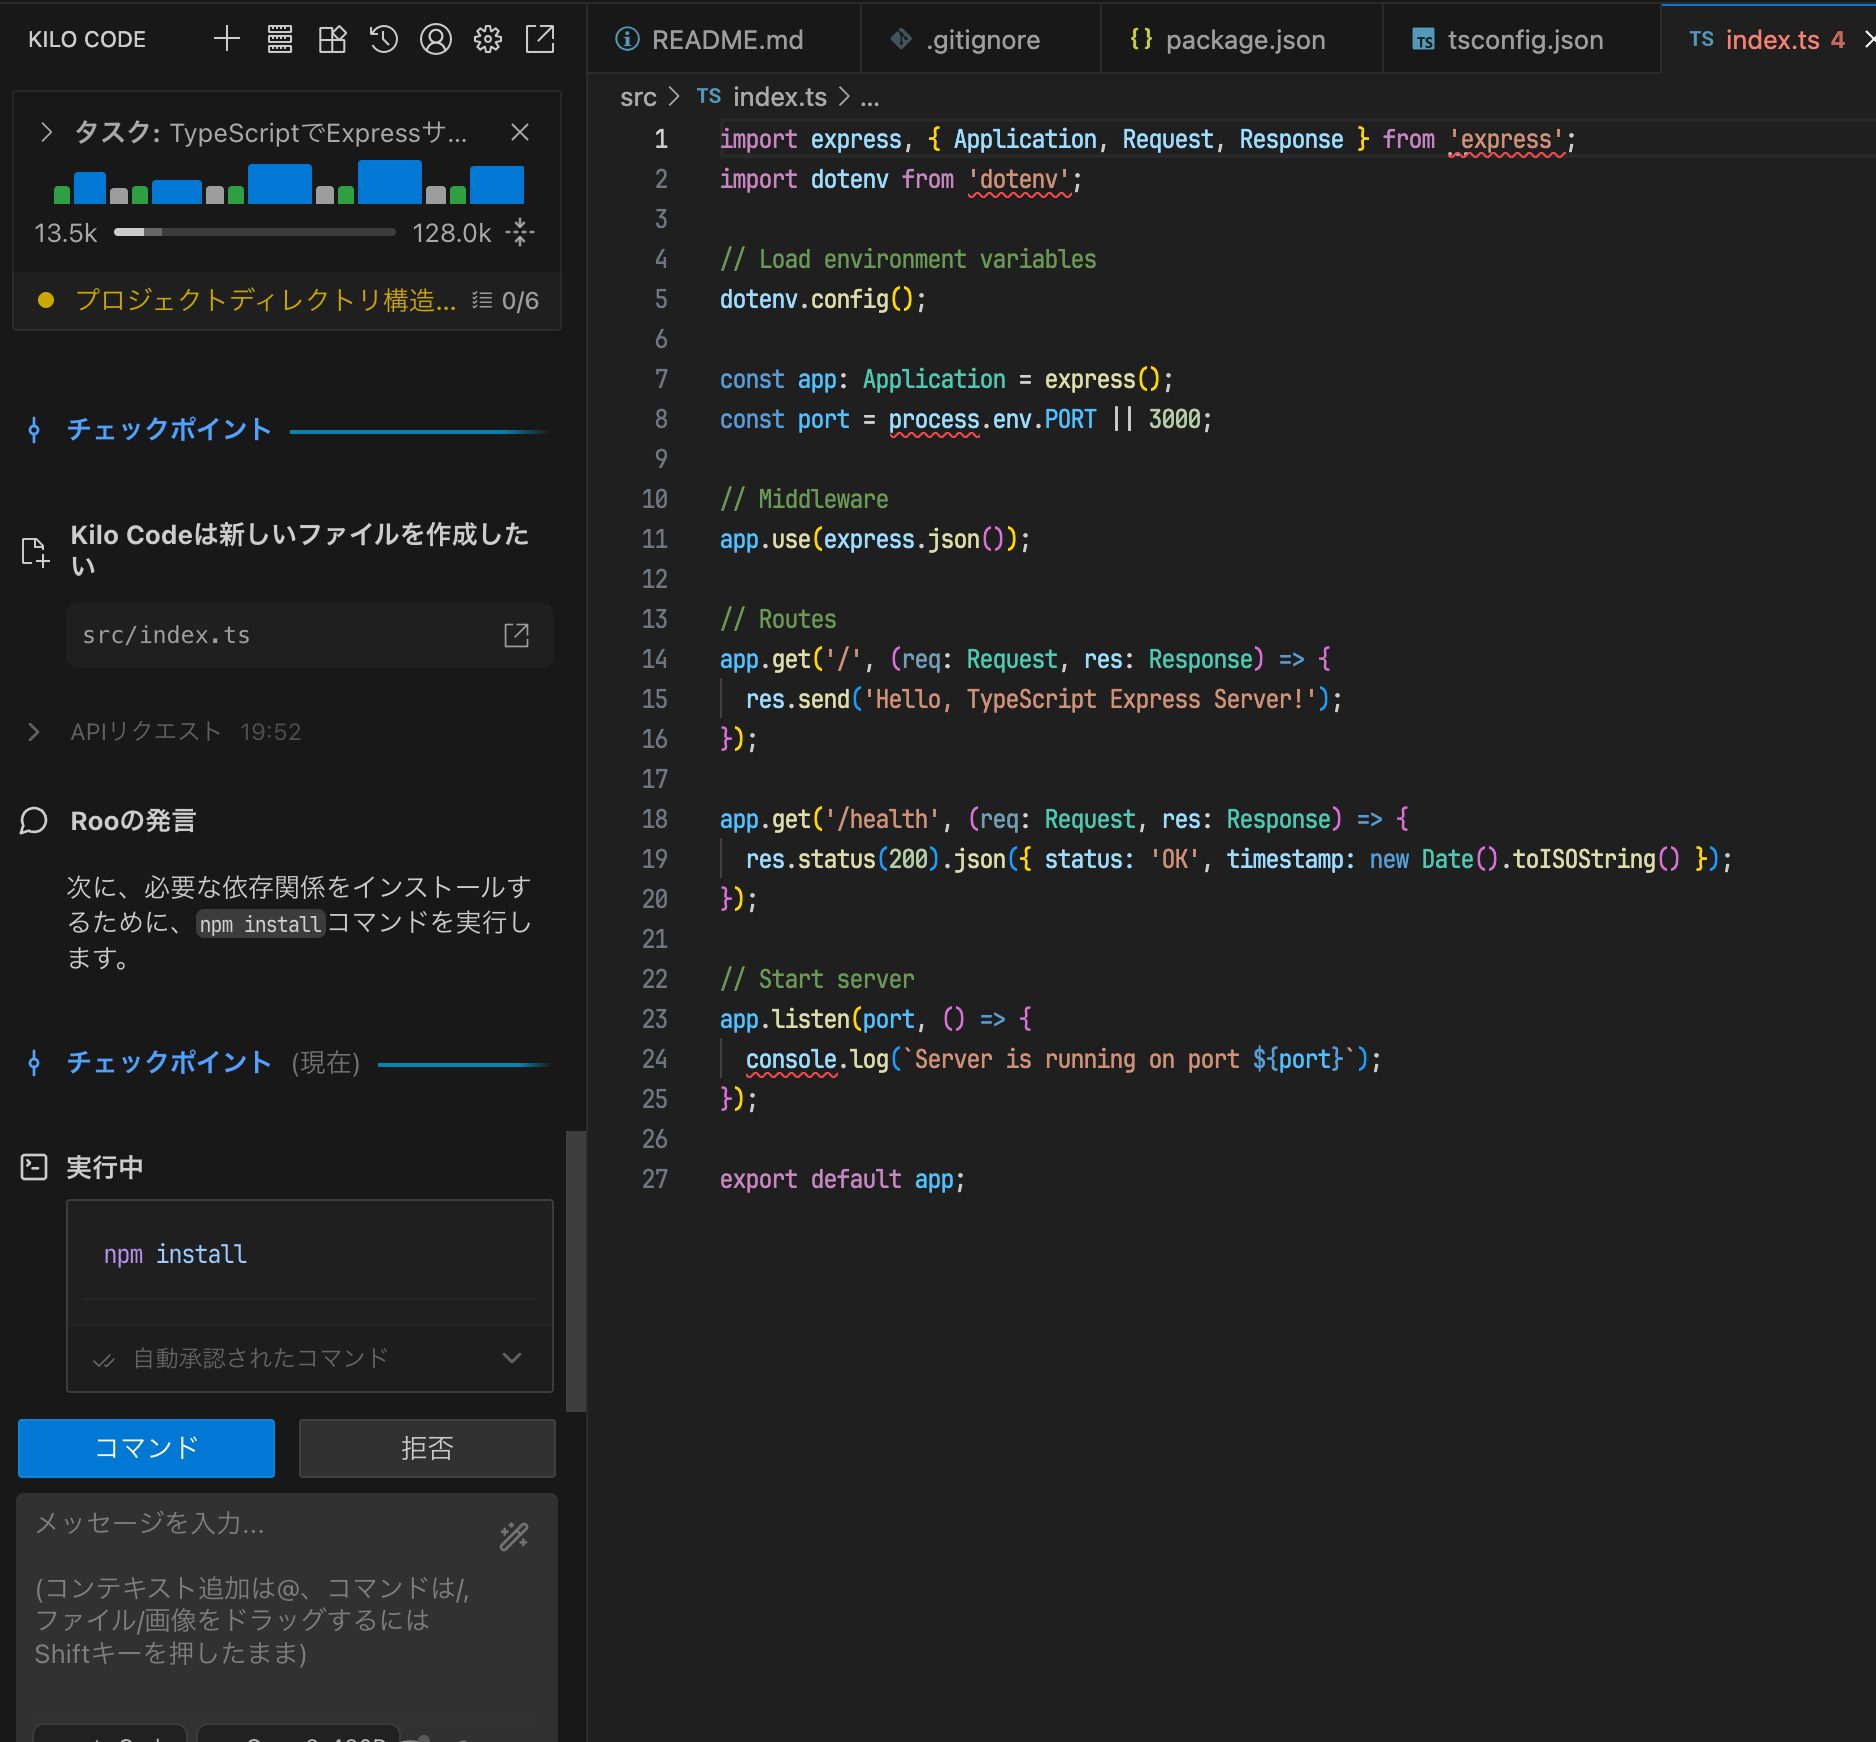Expand the タスク header chevron
1876x1742 pixels.
tap(46, 133)
